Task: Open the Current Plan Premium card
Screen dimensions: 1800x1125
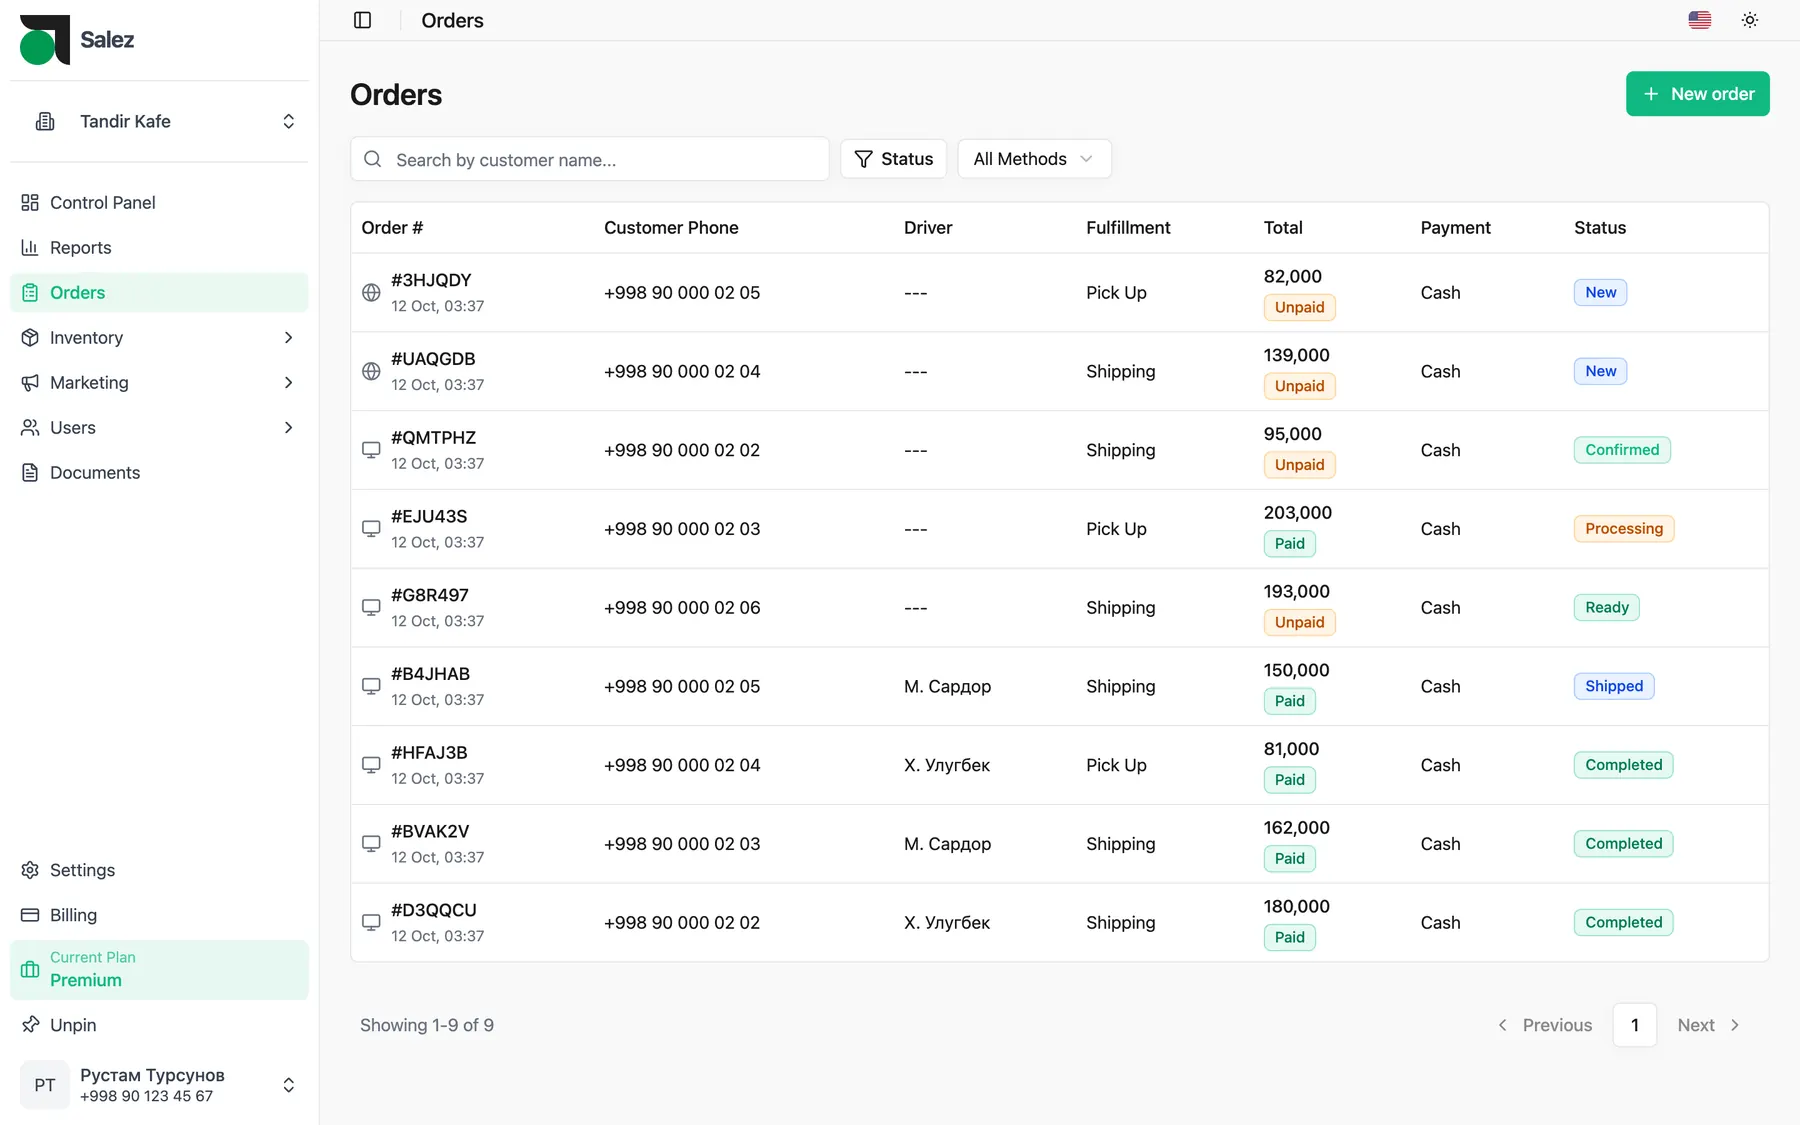Action: (x=160, y=969)
